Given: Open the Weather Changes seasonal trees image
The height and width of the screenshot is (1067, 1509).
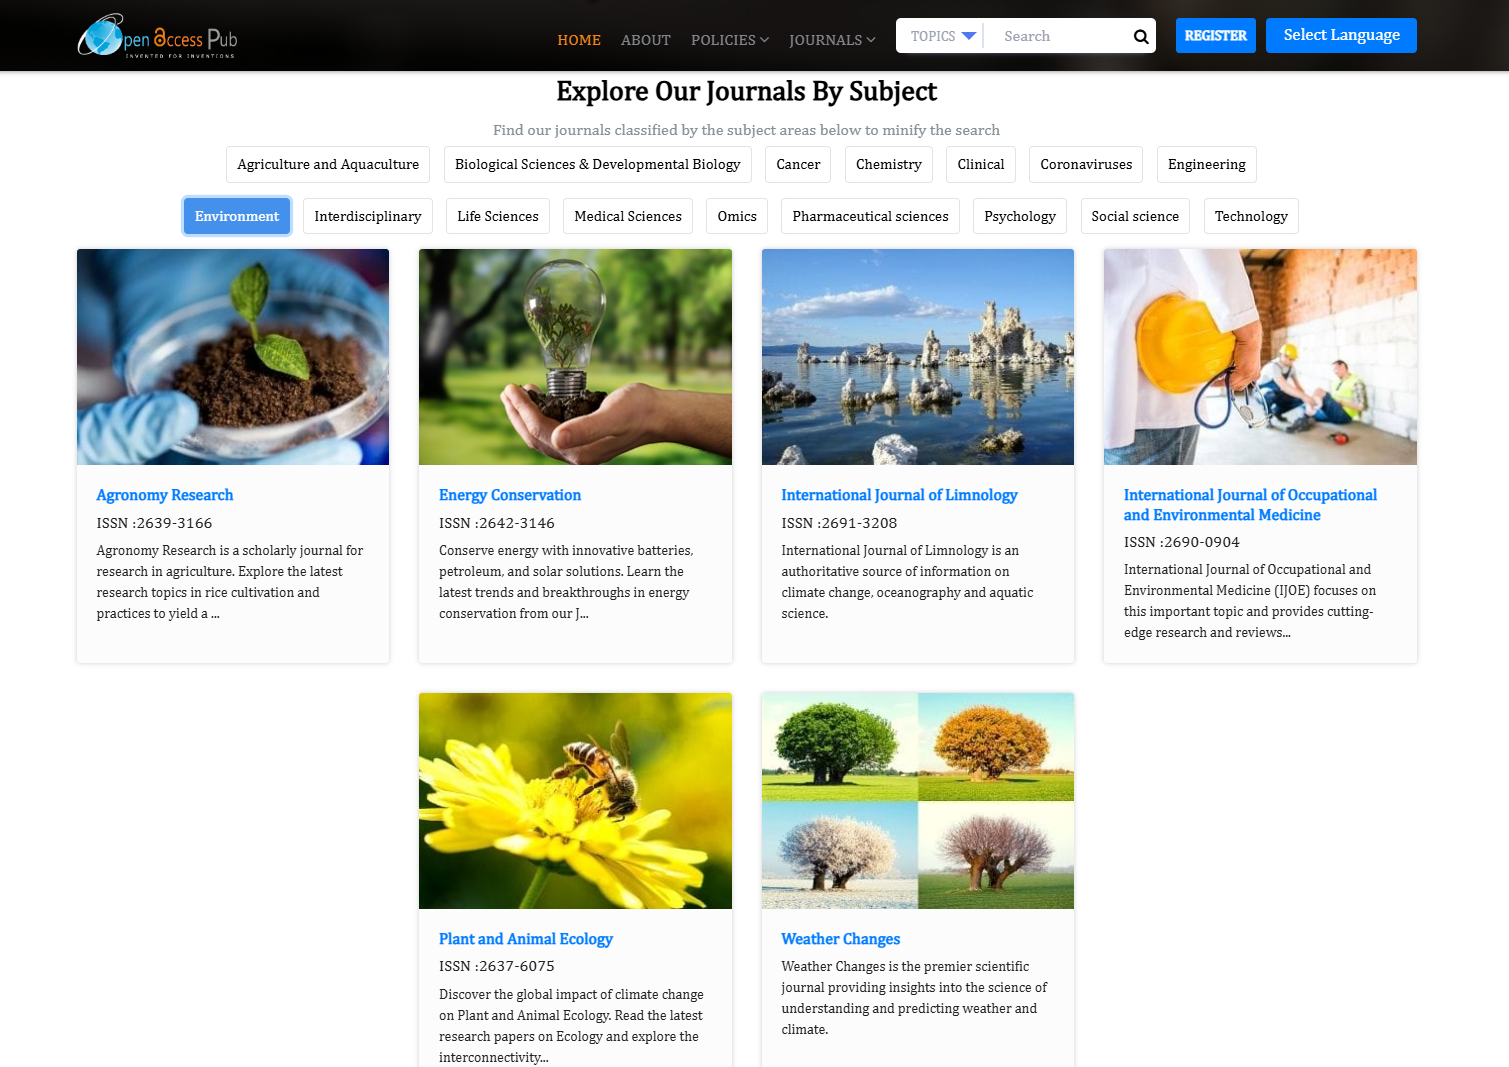Looking at the screenshot, I should tap(917, 800).
